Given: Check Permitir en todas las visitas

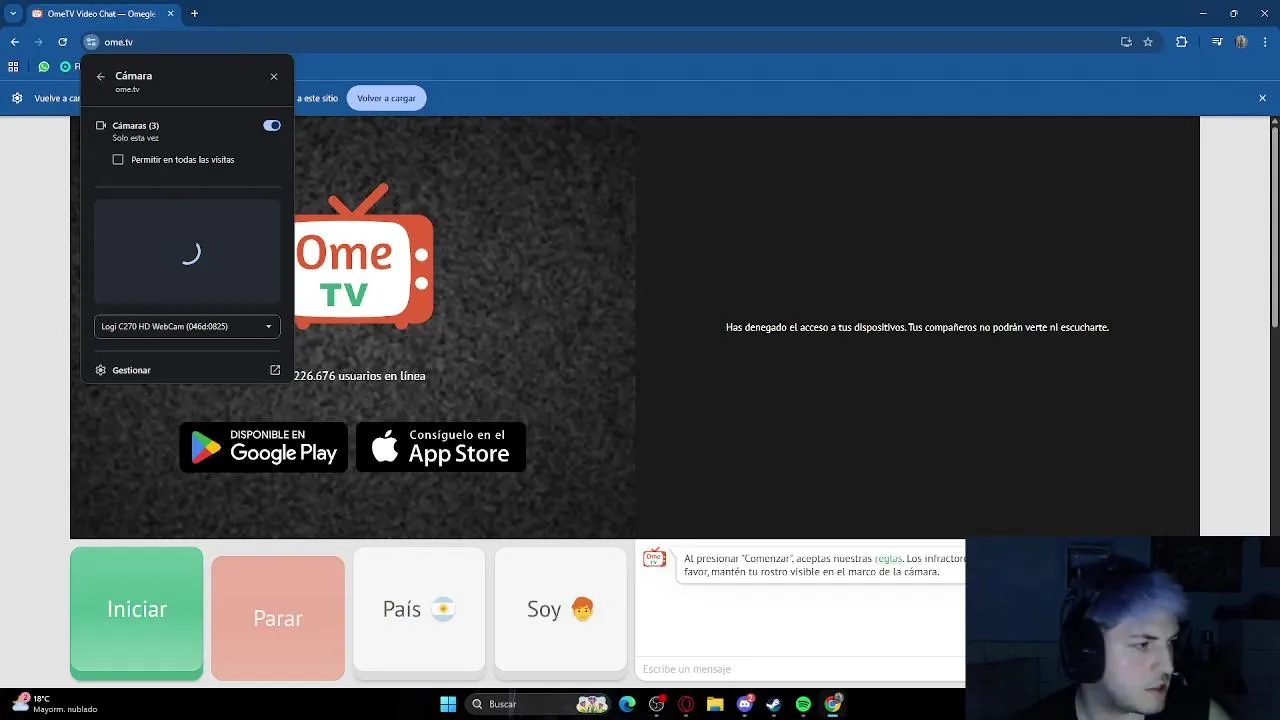Looking at the screenshot, I should pos(118,159).
